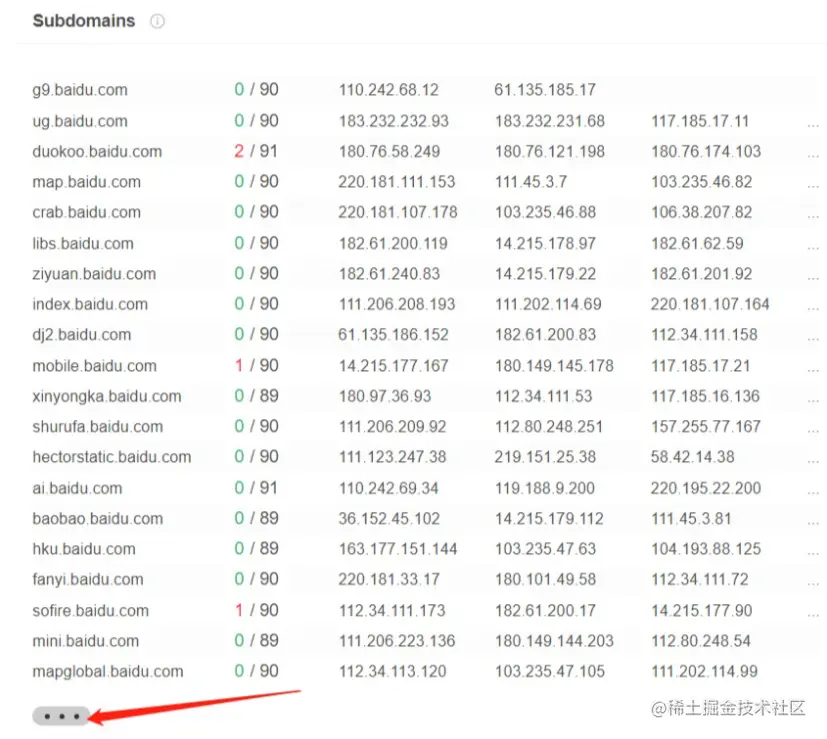The height and width of the screenshot is (739, 827).
Task: Click IP address 110.242.68.12
Action: [389, 90]
